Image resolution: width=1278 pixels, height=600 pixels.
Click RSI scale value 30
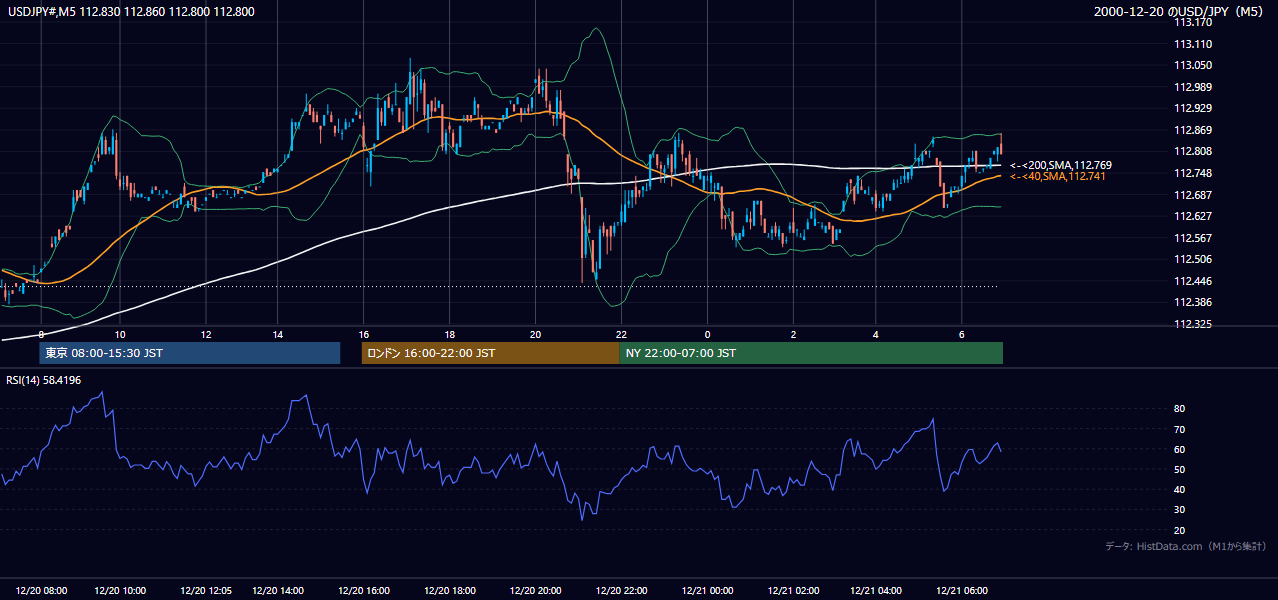[1180, 510]
